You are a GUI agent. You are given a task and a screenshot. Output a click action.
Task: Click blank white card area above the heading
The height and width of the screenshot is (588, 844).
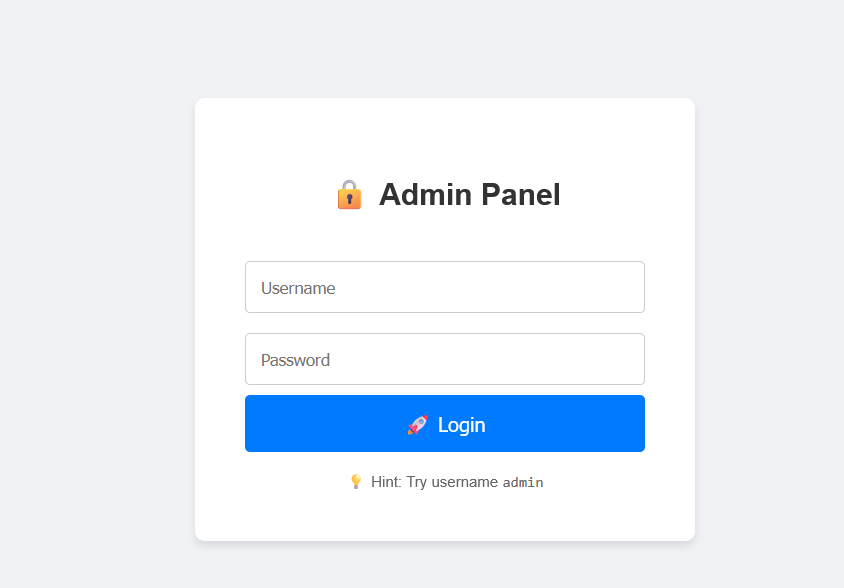pyautogui.click(x=444, y=135)
